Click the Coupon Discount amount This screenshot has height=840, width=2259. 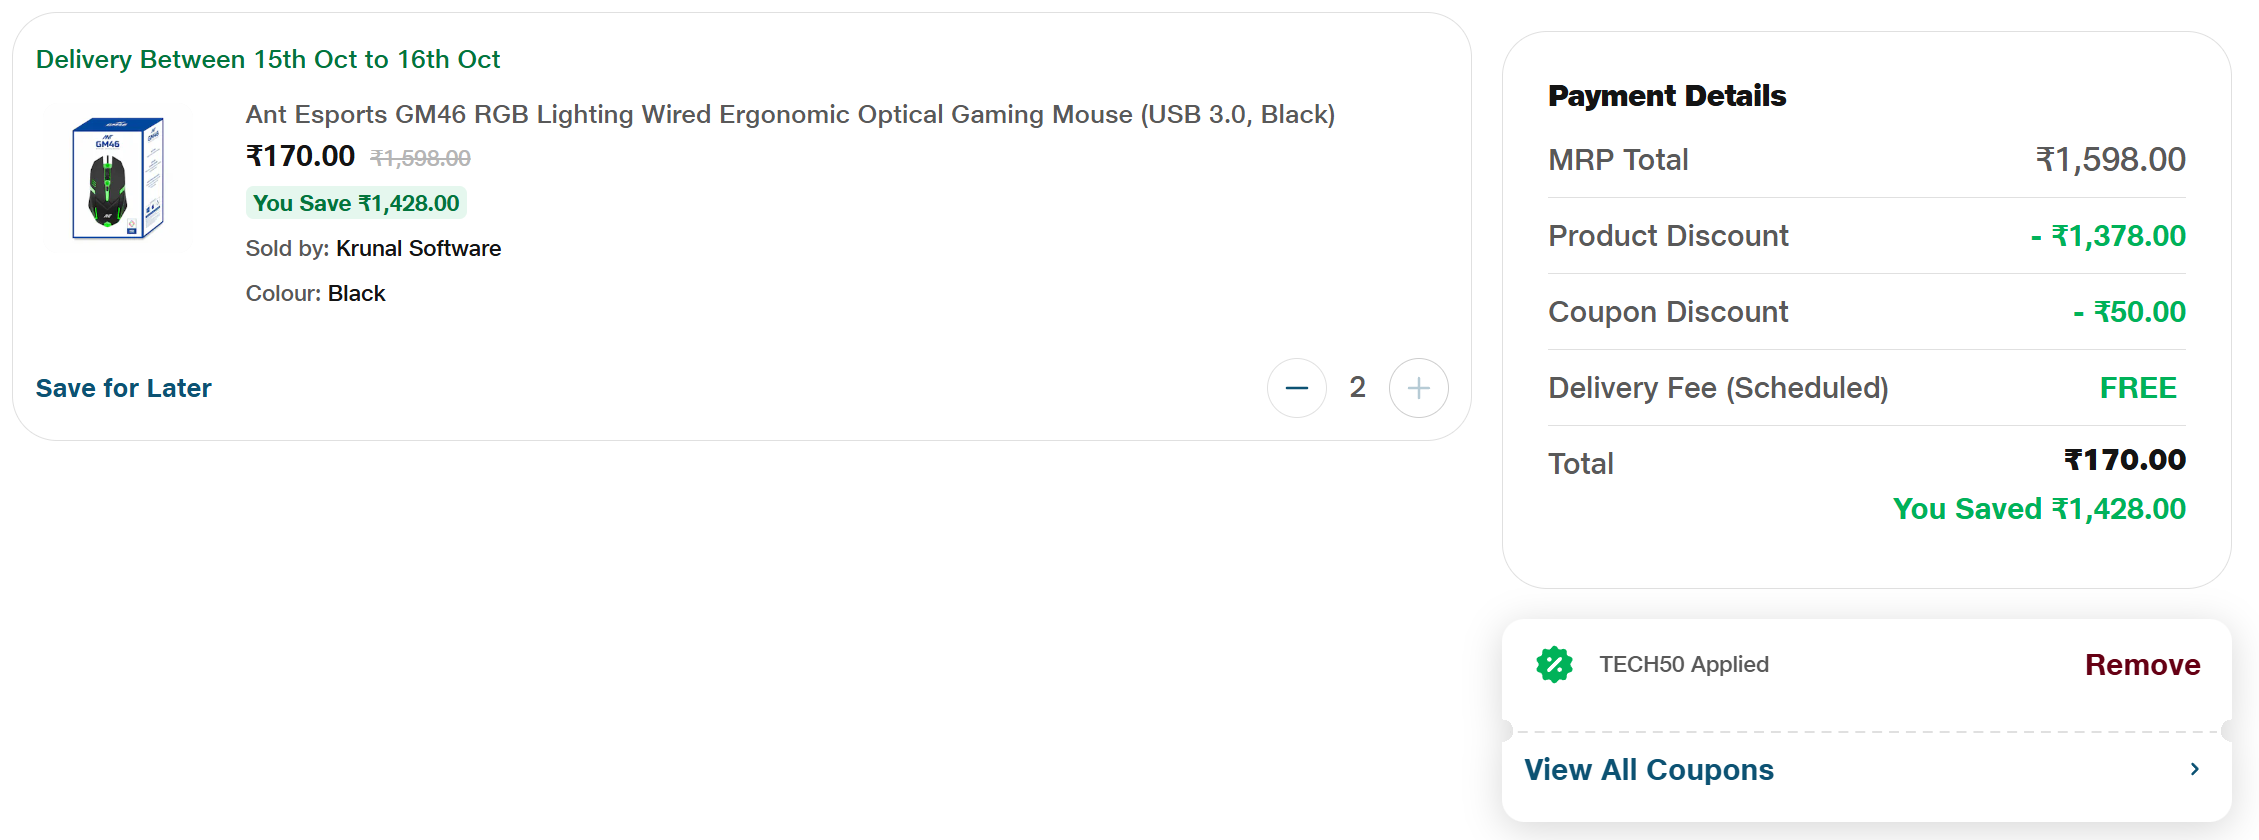(2129, 312)
